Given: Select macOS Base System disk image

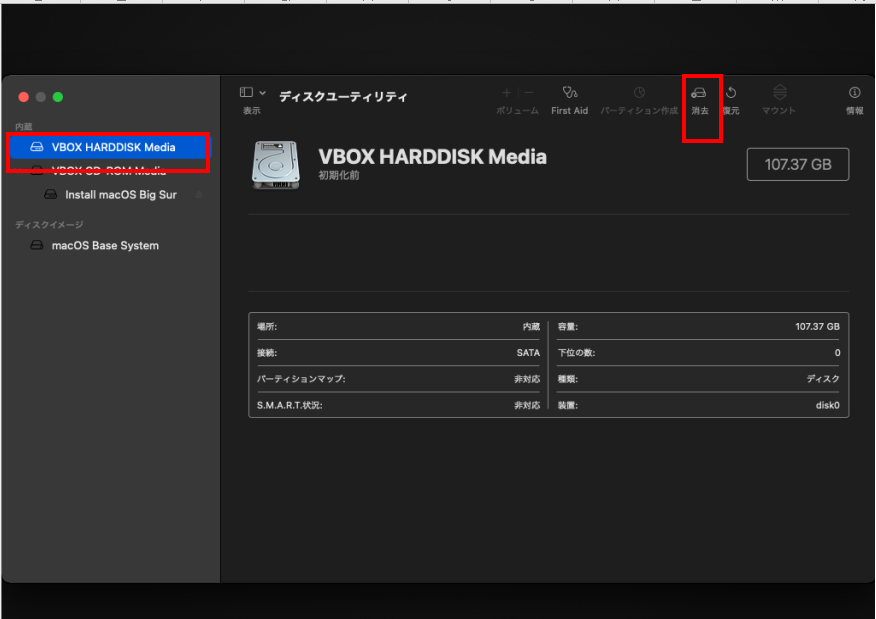Looking at the screenshot, I should pyautogui.click(x=105, y=245).
